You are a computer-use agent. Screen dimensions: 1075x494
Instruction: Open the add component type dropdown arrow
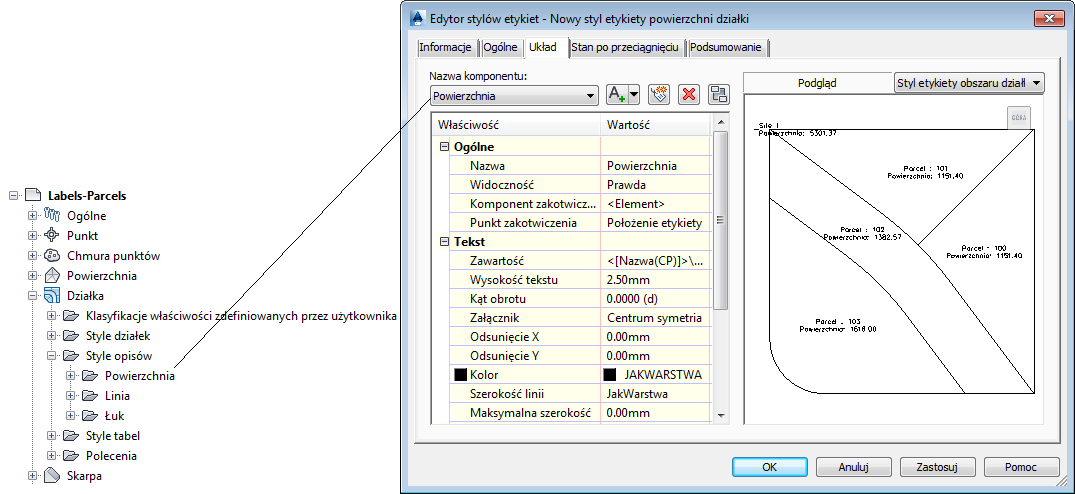(634, 95)
